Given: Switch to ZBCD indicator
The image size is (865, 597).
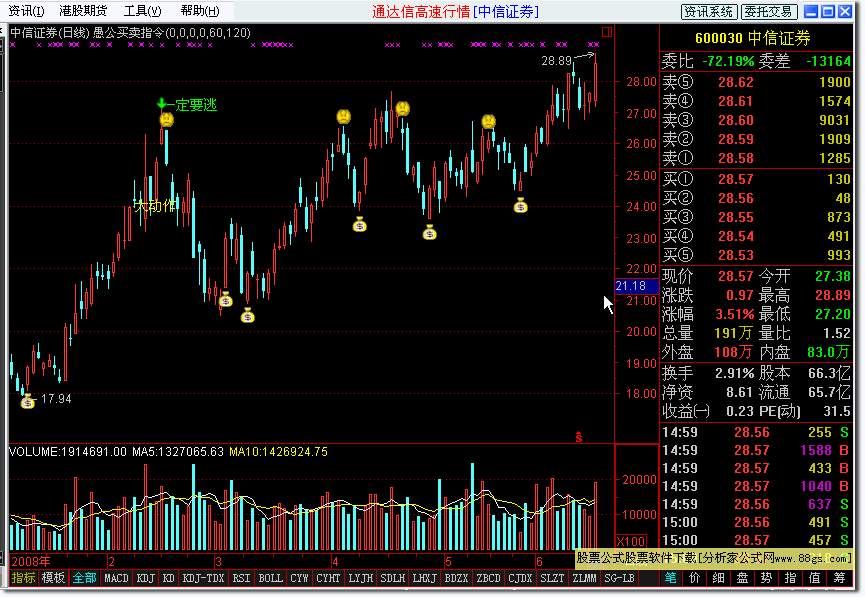Looking at the screenshot, I should pos(488,578).
